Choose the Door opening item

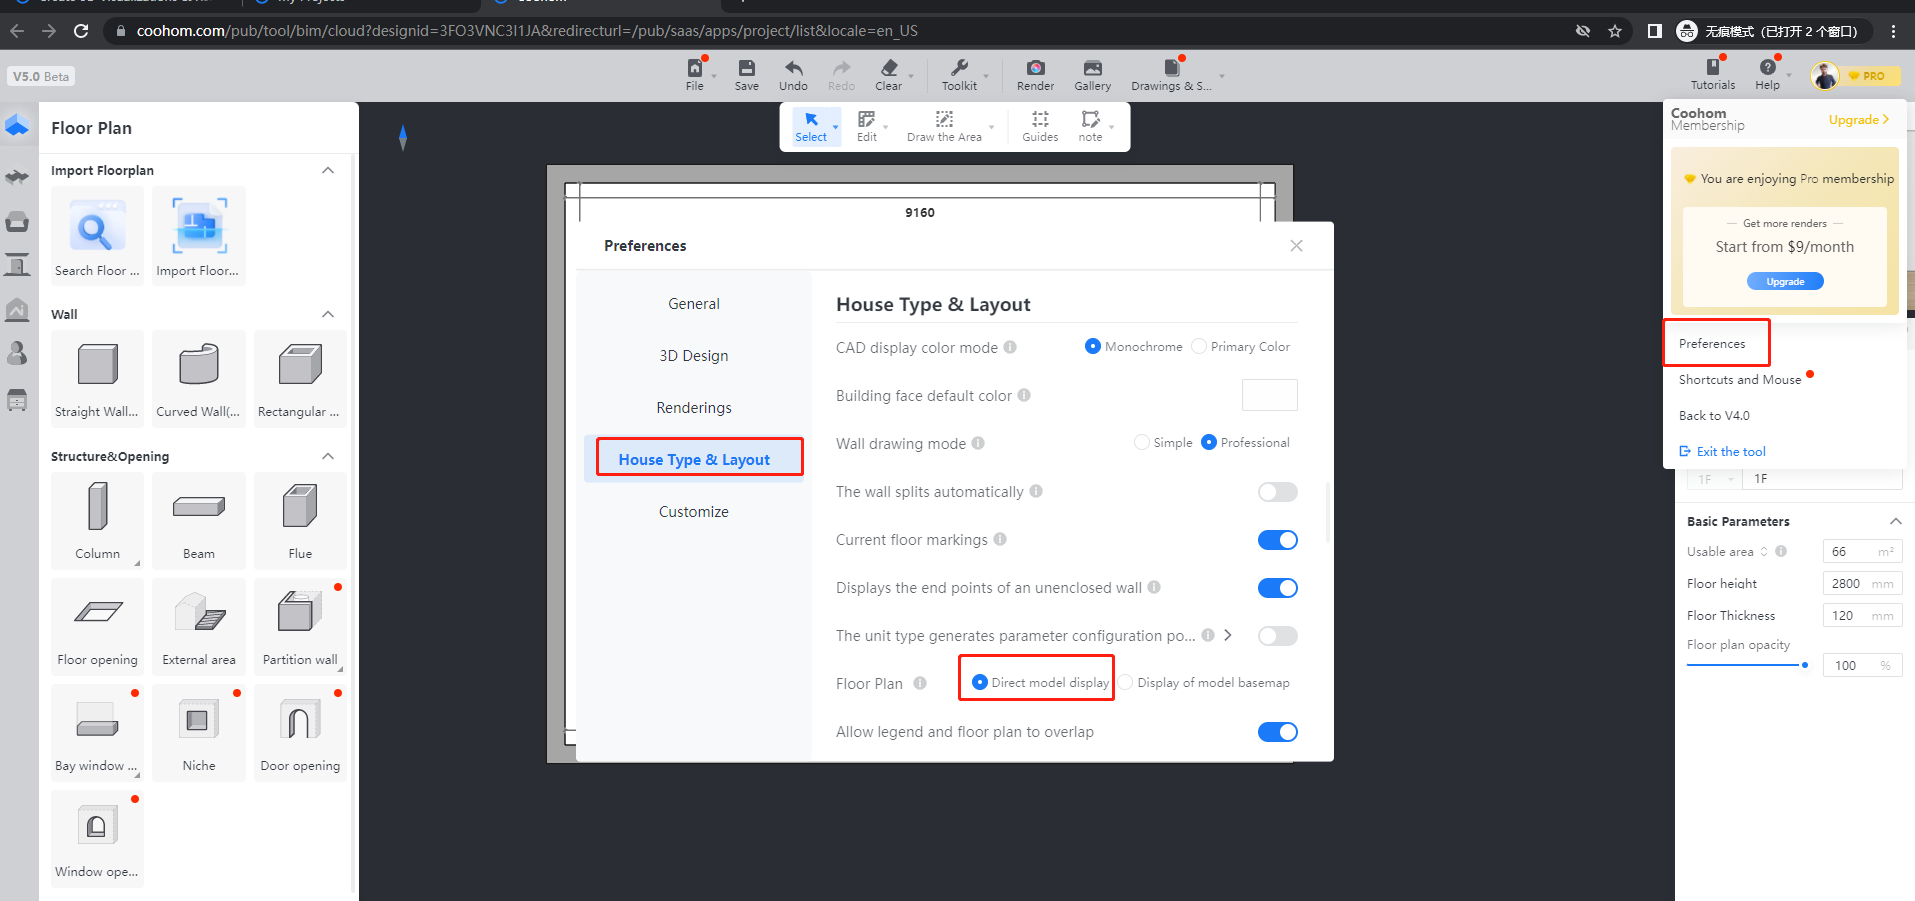(x=299, y=733)
